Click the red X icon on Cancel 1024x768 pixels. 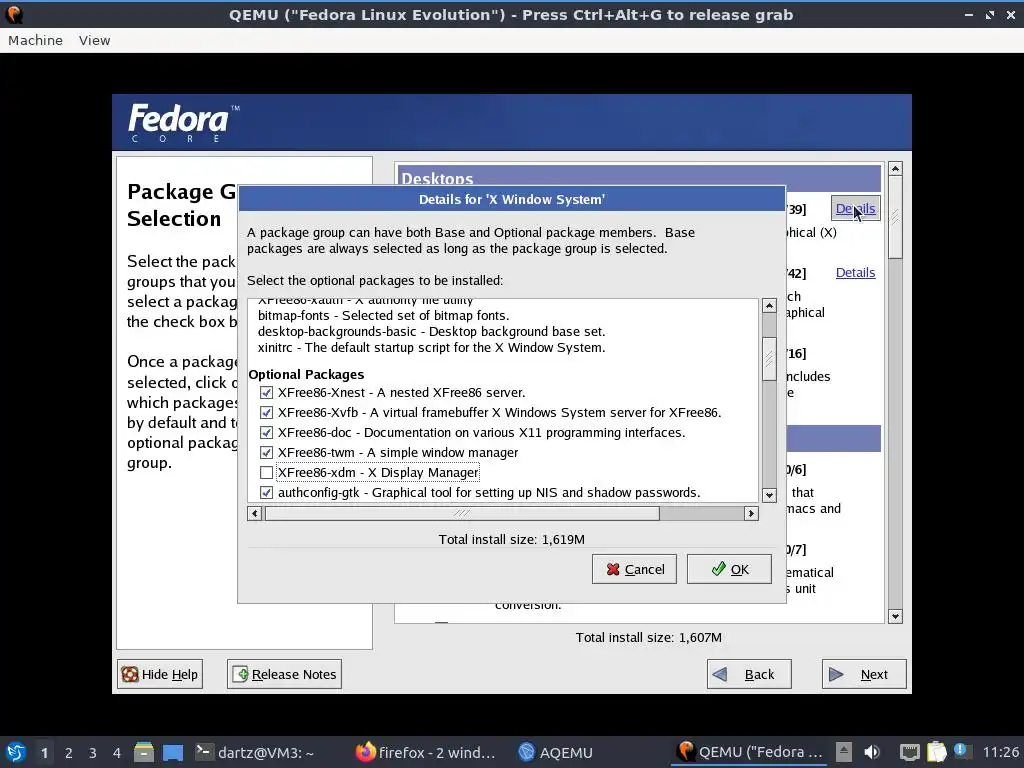[x=613, y=569]
